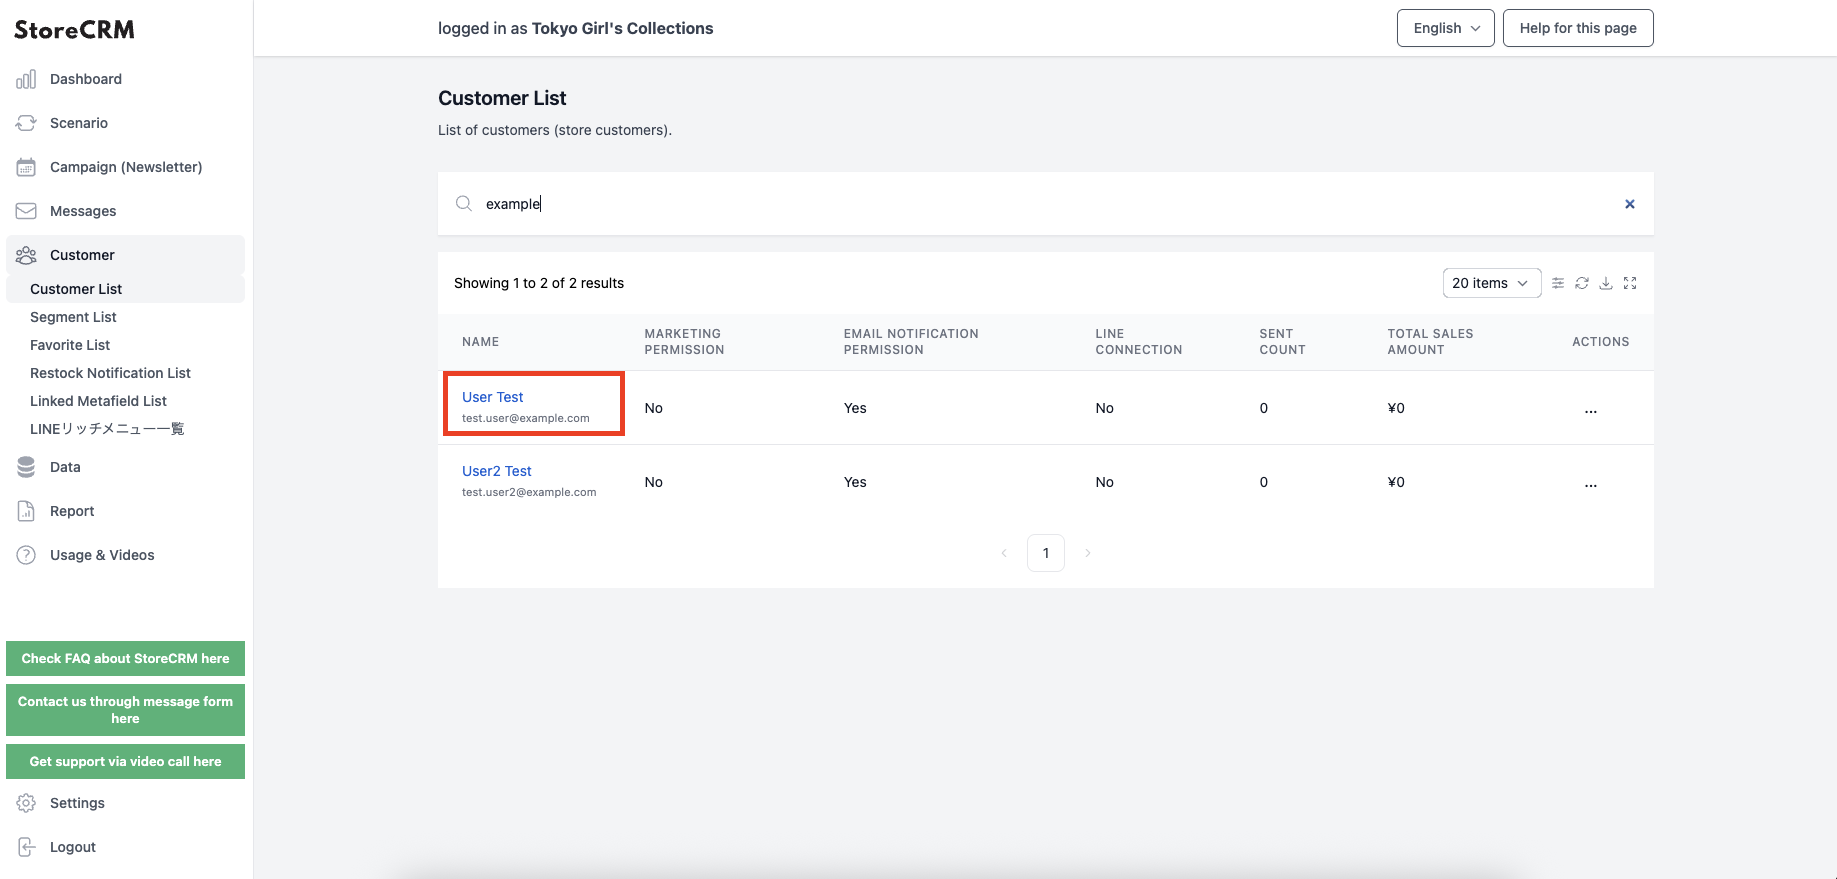Image resolution: width=1837 pixels, height=879 pixels.
Task: Open the User2 Test customer link
Action: 497,471
